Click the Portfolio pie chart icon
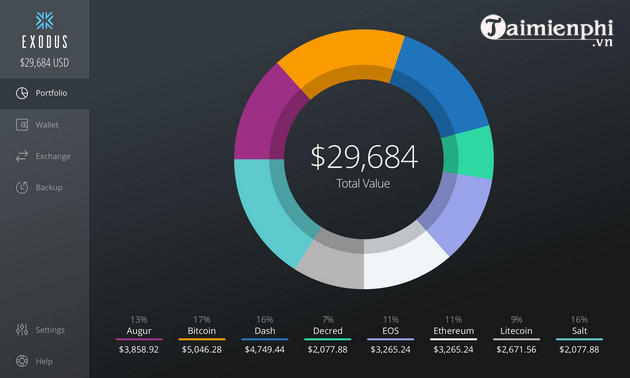 [22, 93]
